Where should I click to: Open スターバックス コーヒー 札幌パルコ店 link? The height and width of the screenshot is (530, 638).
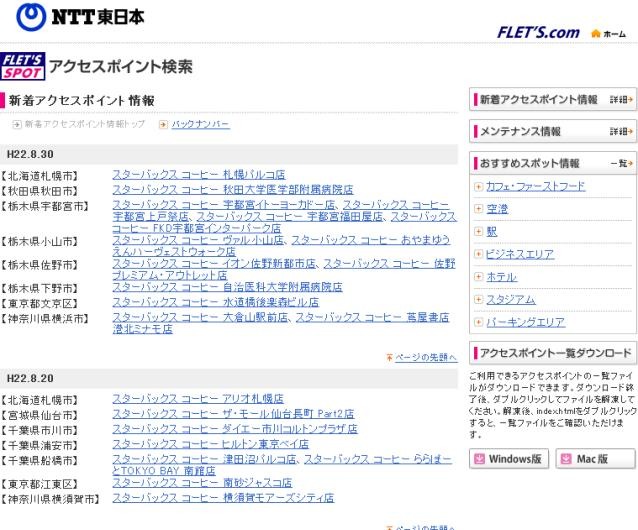pos(199,175)
